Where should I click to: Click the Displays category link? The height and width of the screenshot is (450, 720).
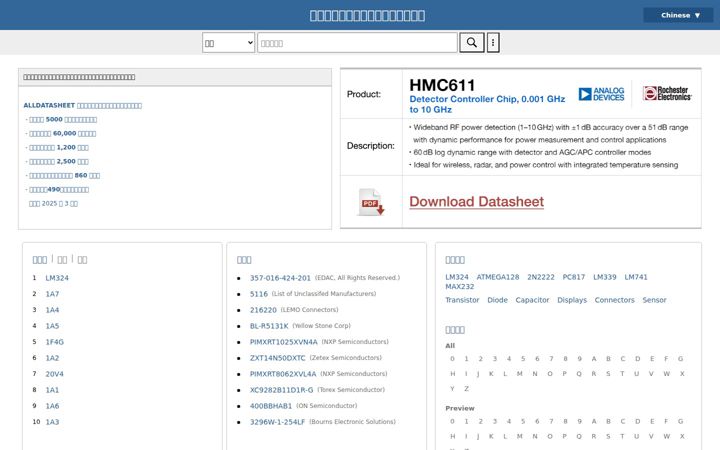coord(572,300)
